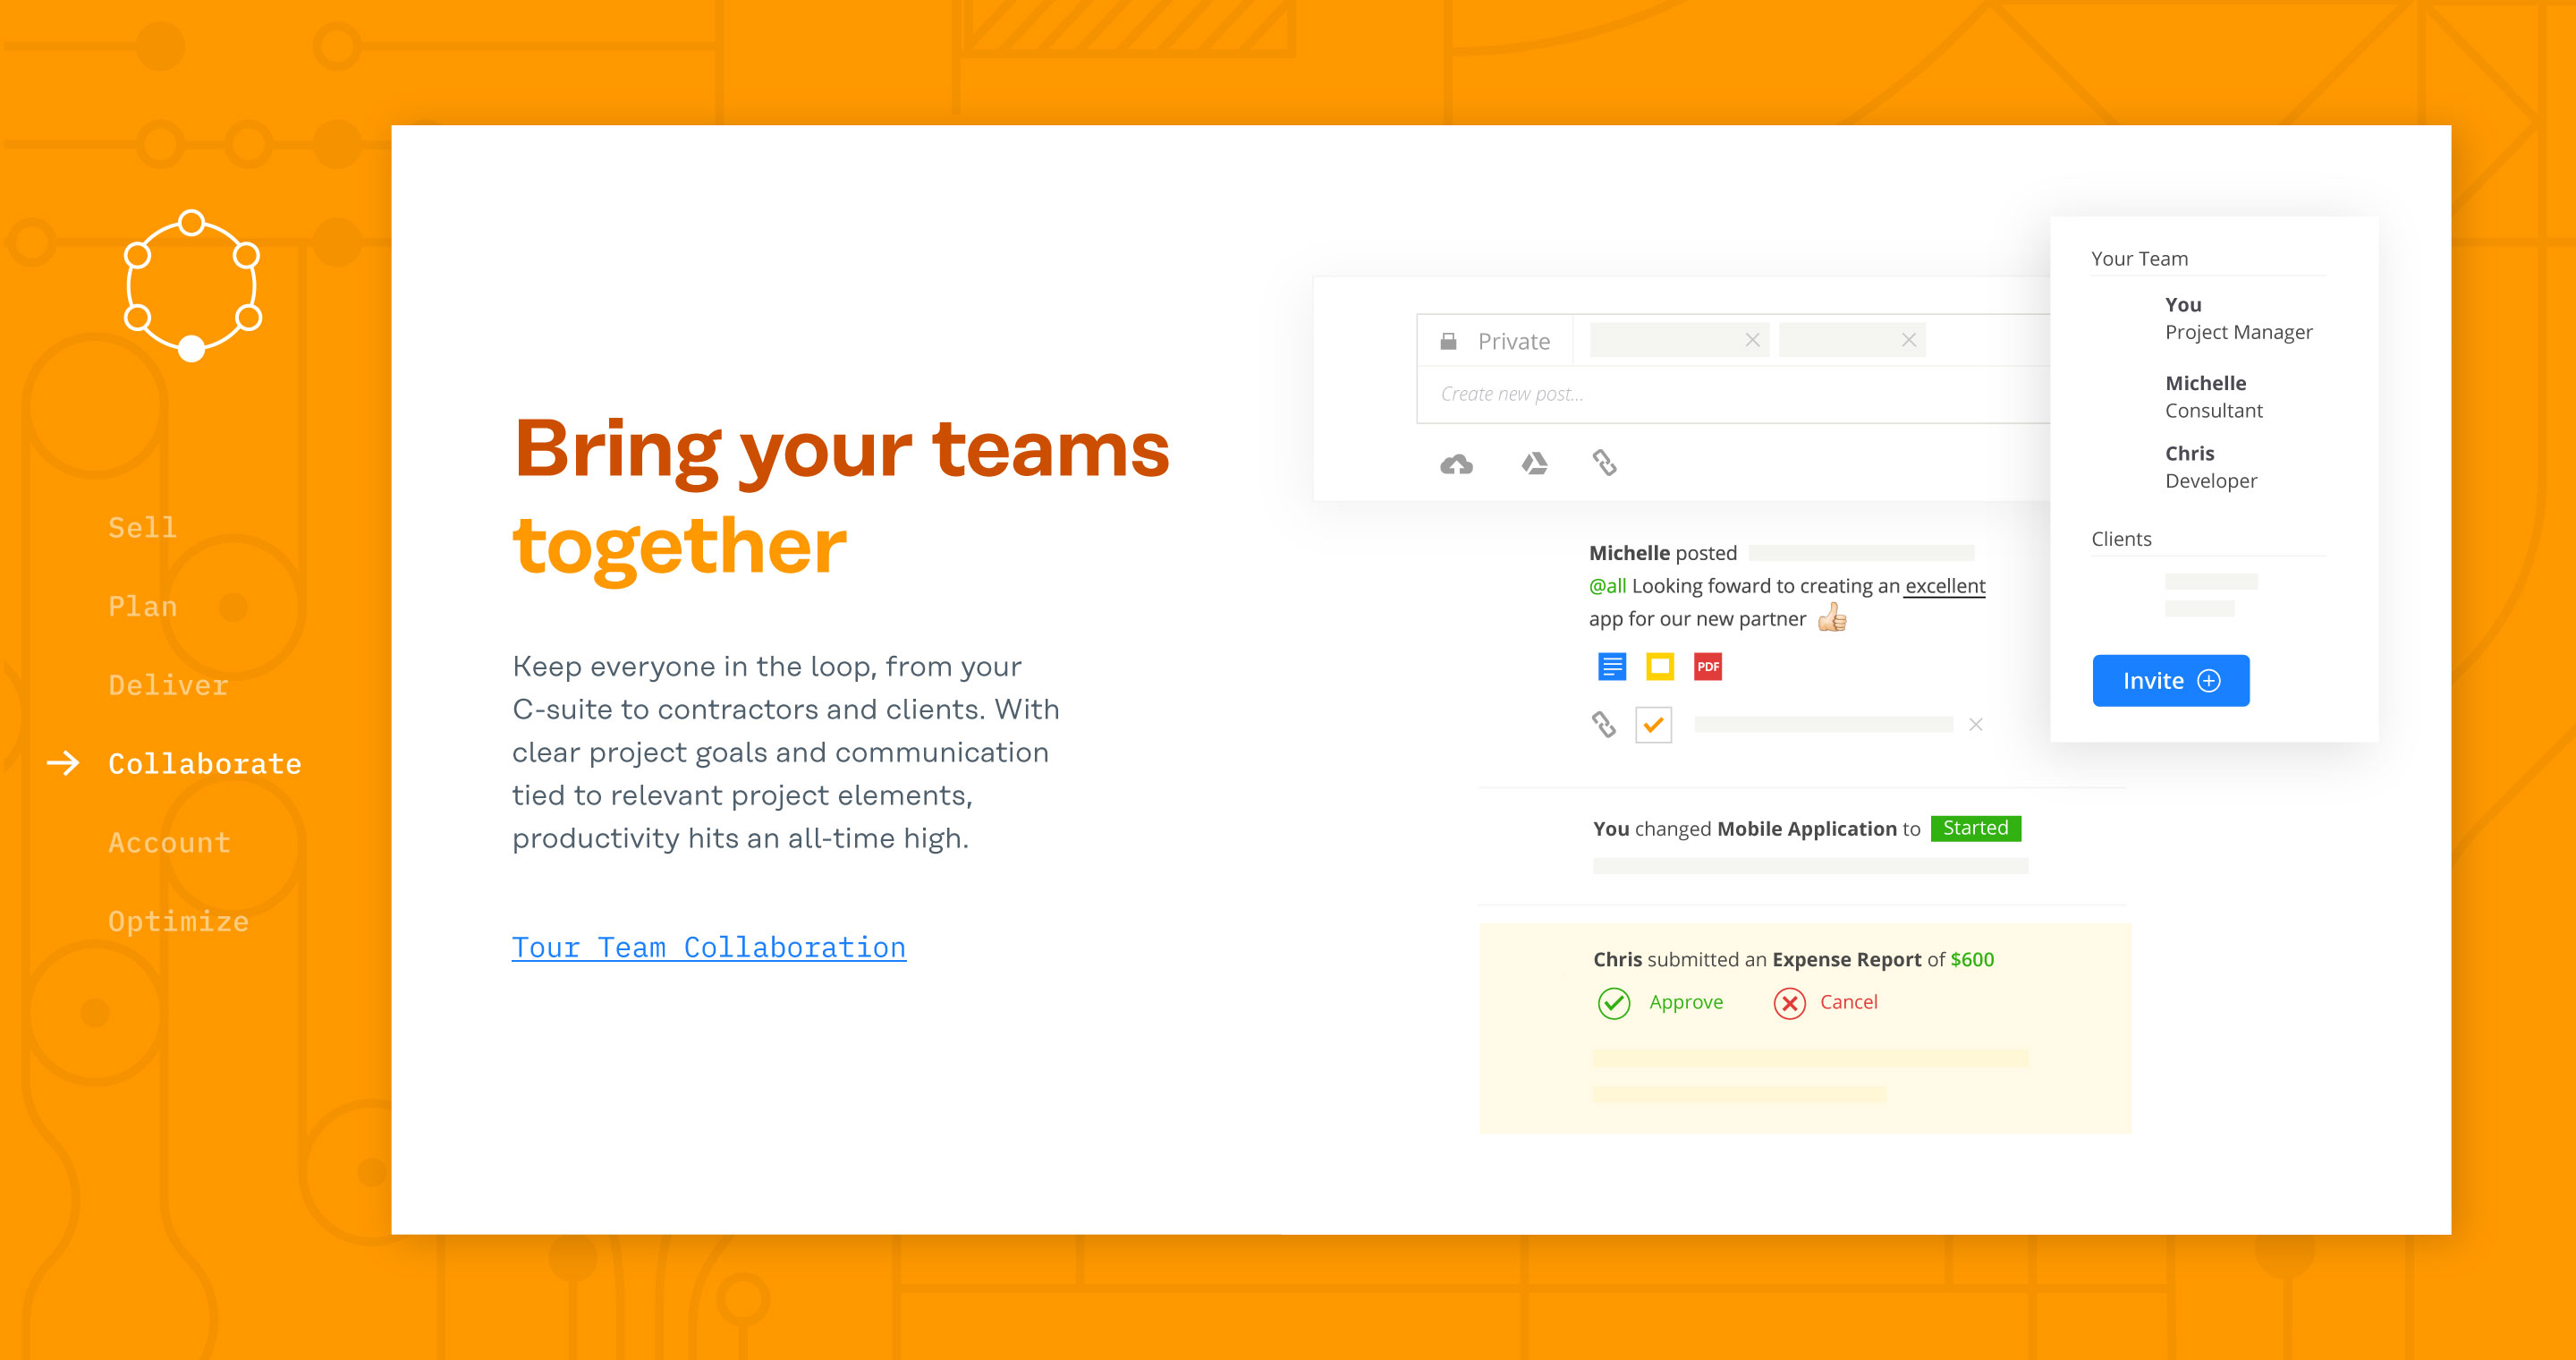
Task: Click the Invite button with plus icon
Action: [x=2171, y=680]
